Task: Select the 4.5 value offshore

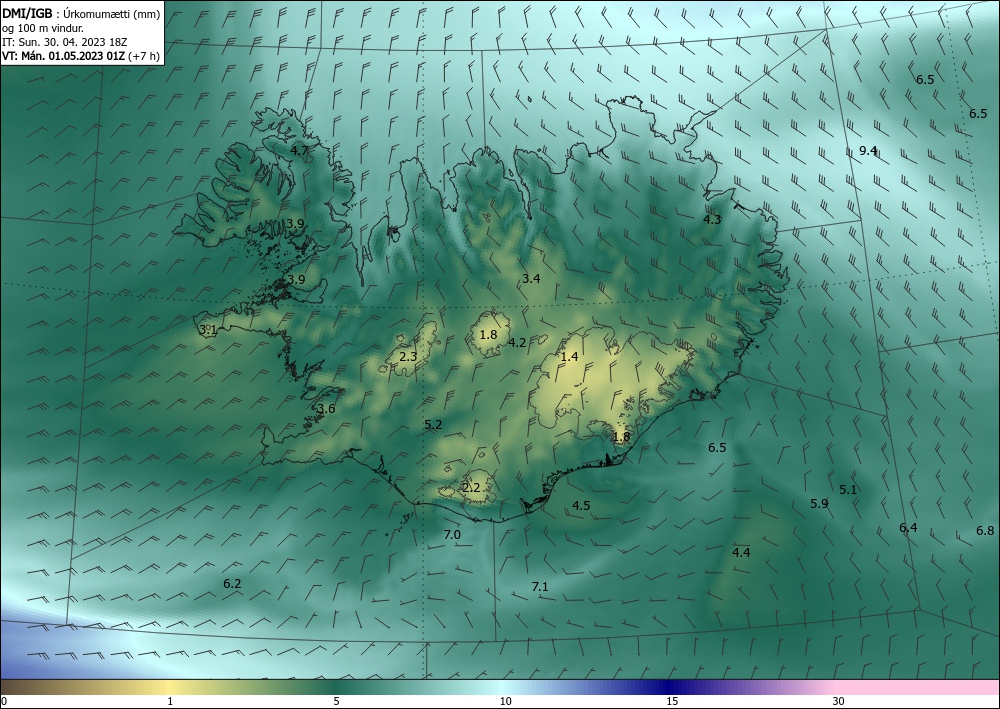Action: pyautogui.click(x=581, y=505)
